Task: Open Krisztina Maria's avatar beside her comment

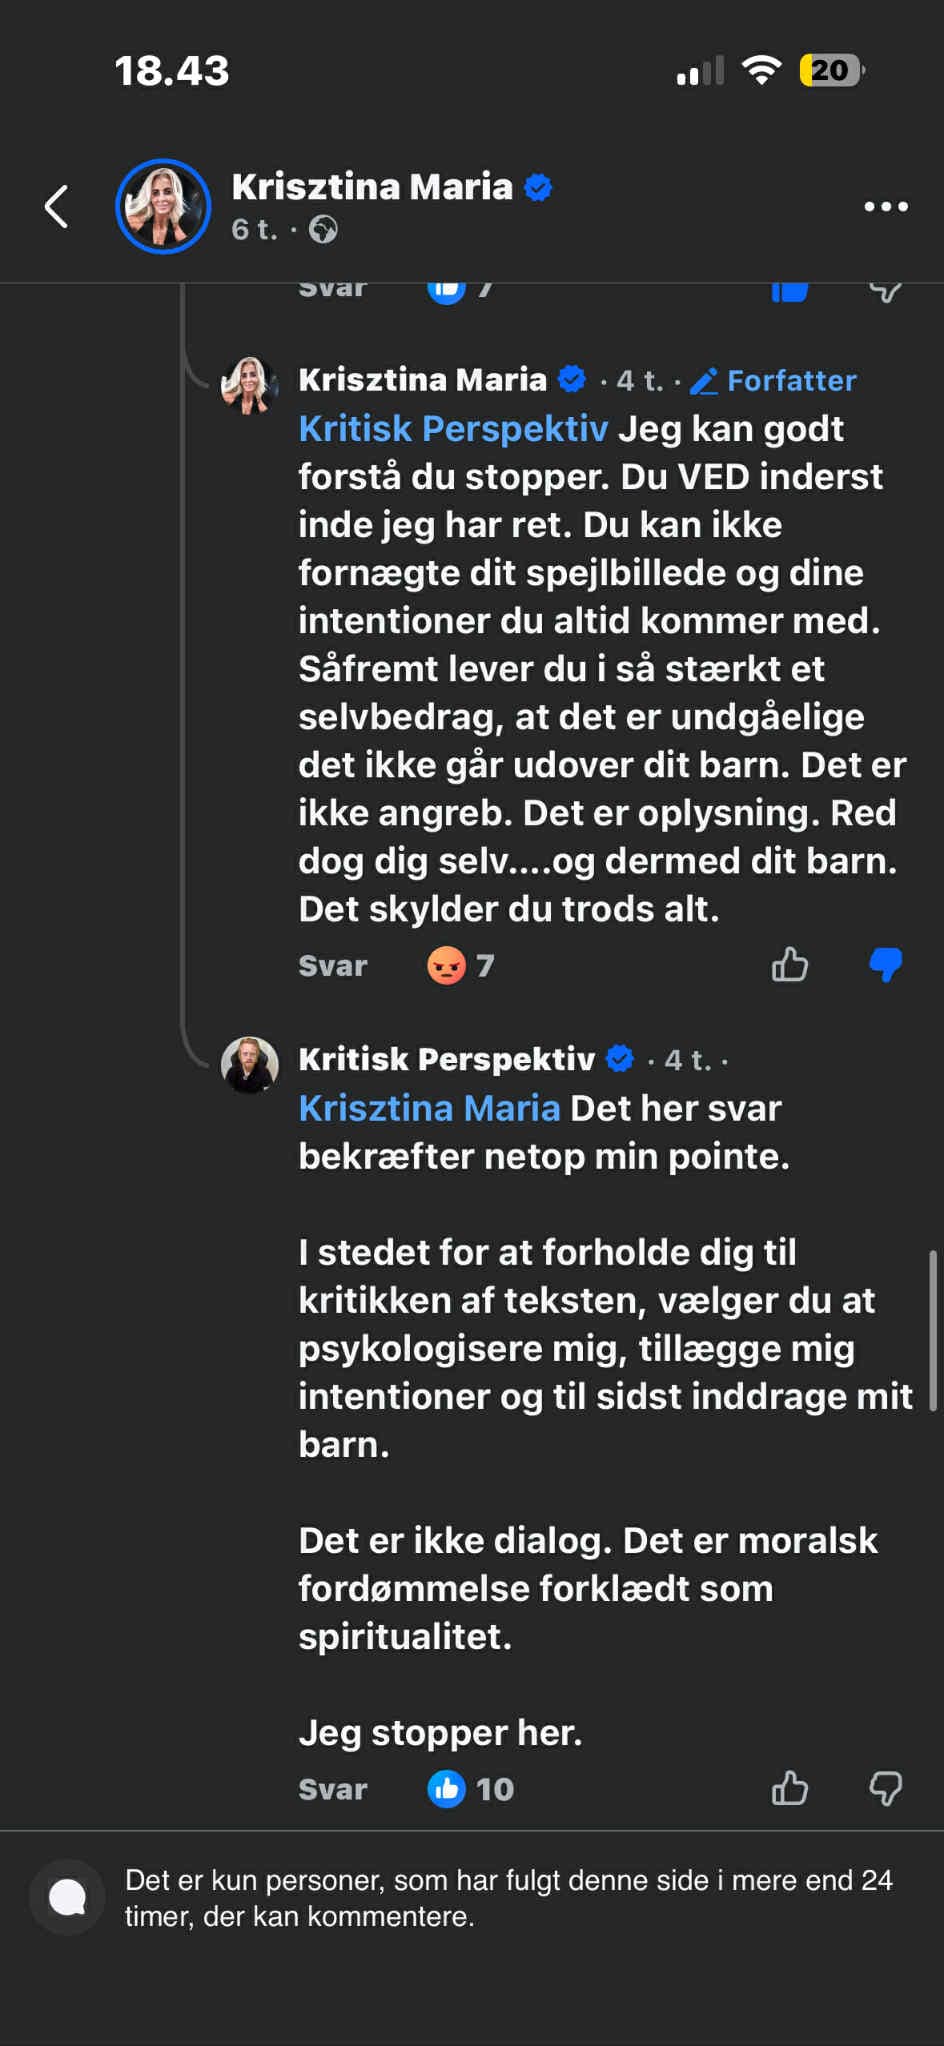Action: (x=249, y=385)
